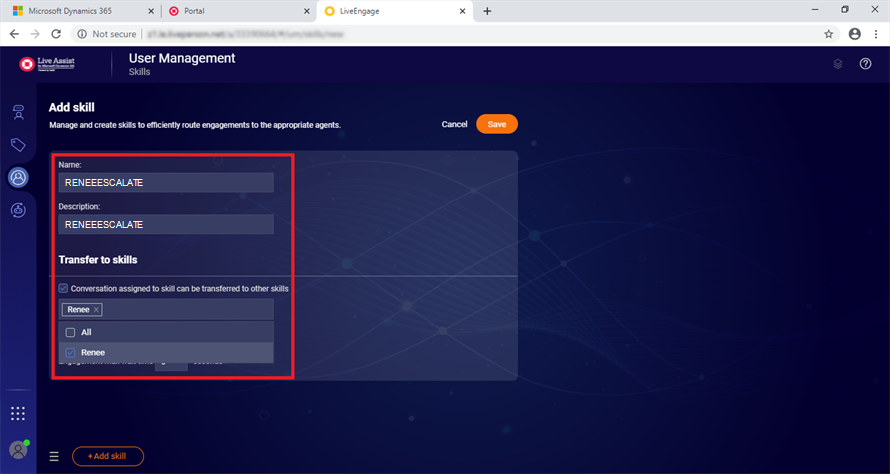Open the agent workspace sidebar icon
Screen dimensions: 890x474
tap(18, 111)
